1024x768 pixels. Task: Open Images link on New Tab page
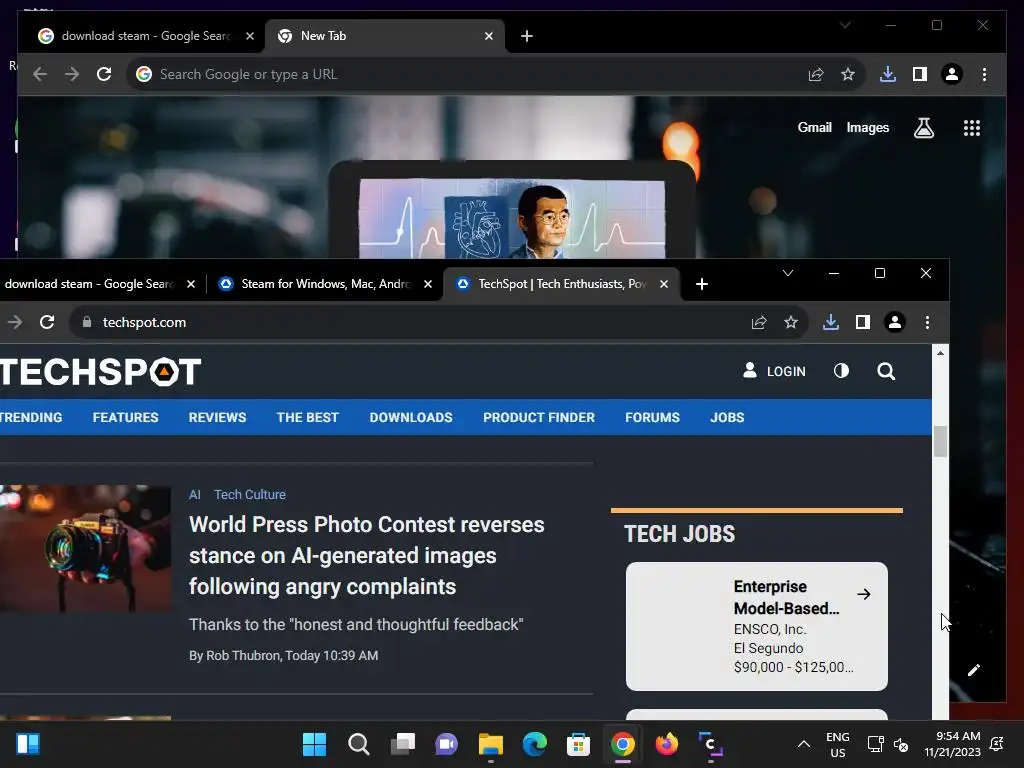pos(867,127)
